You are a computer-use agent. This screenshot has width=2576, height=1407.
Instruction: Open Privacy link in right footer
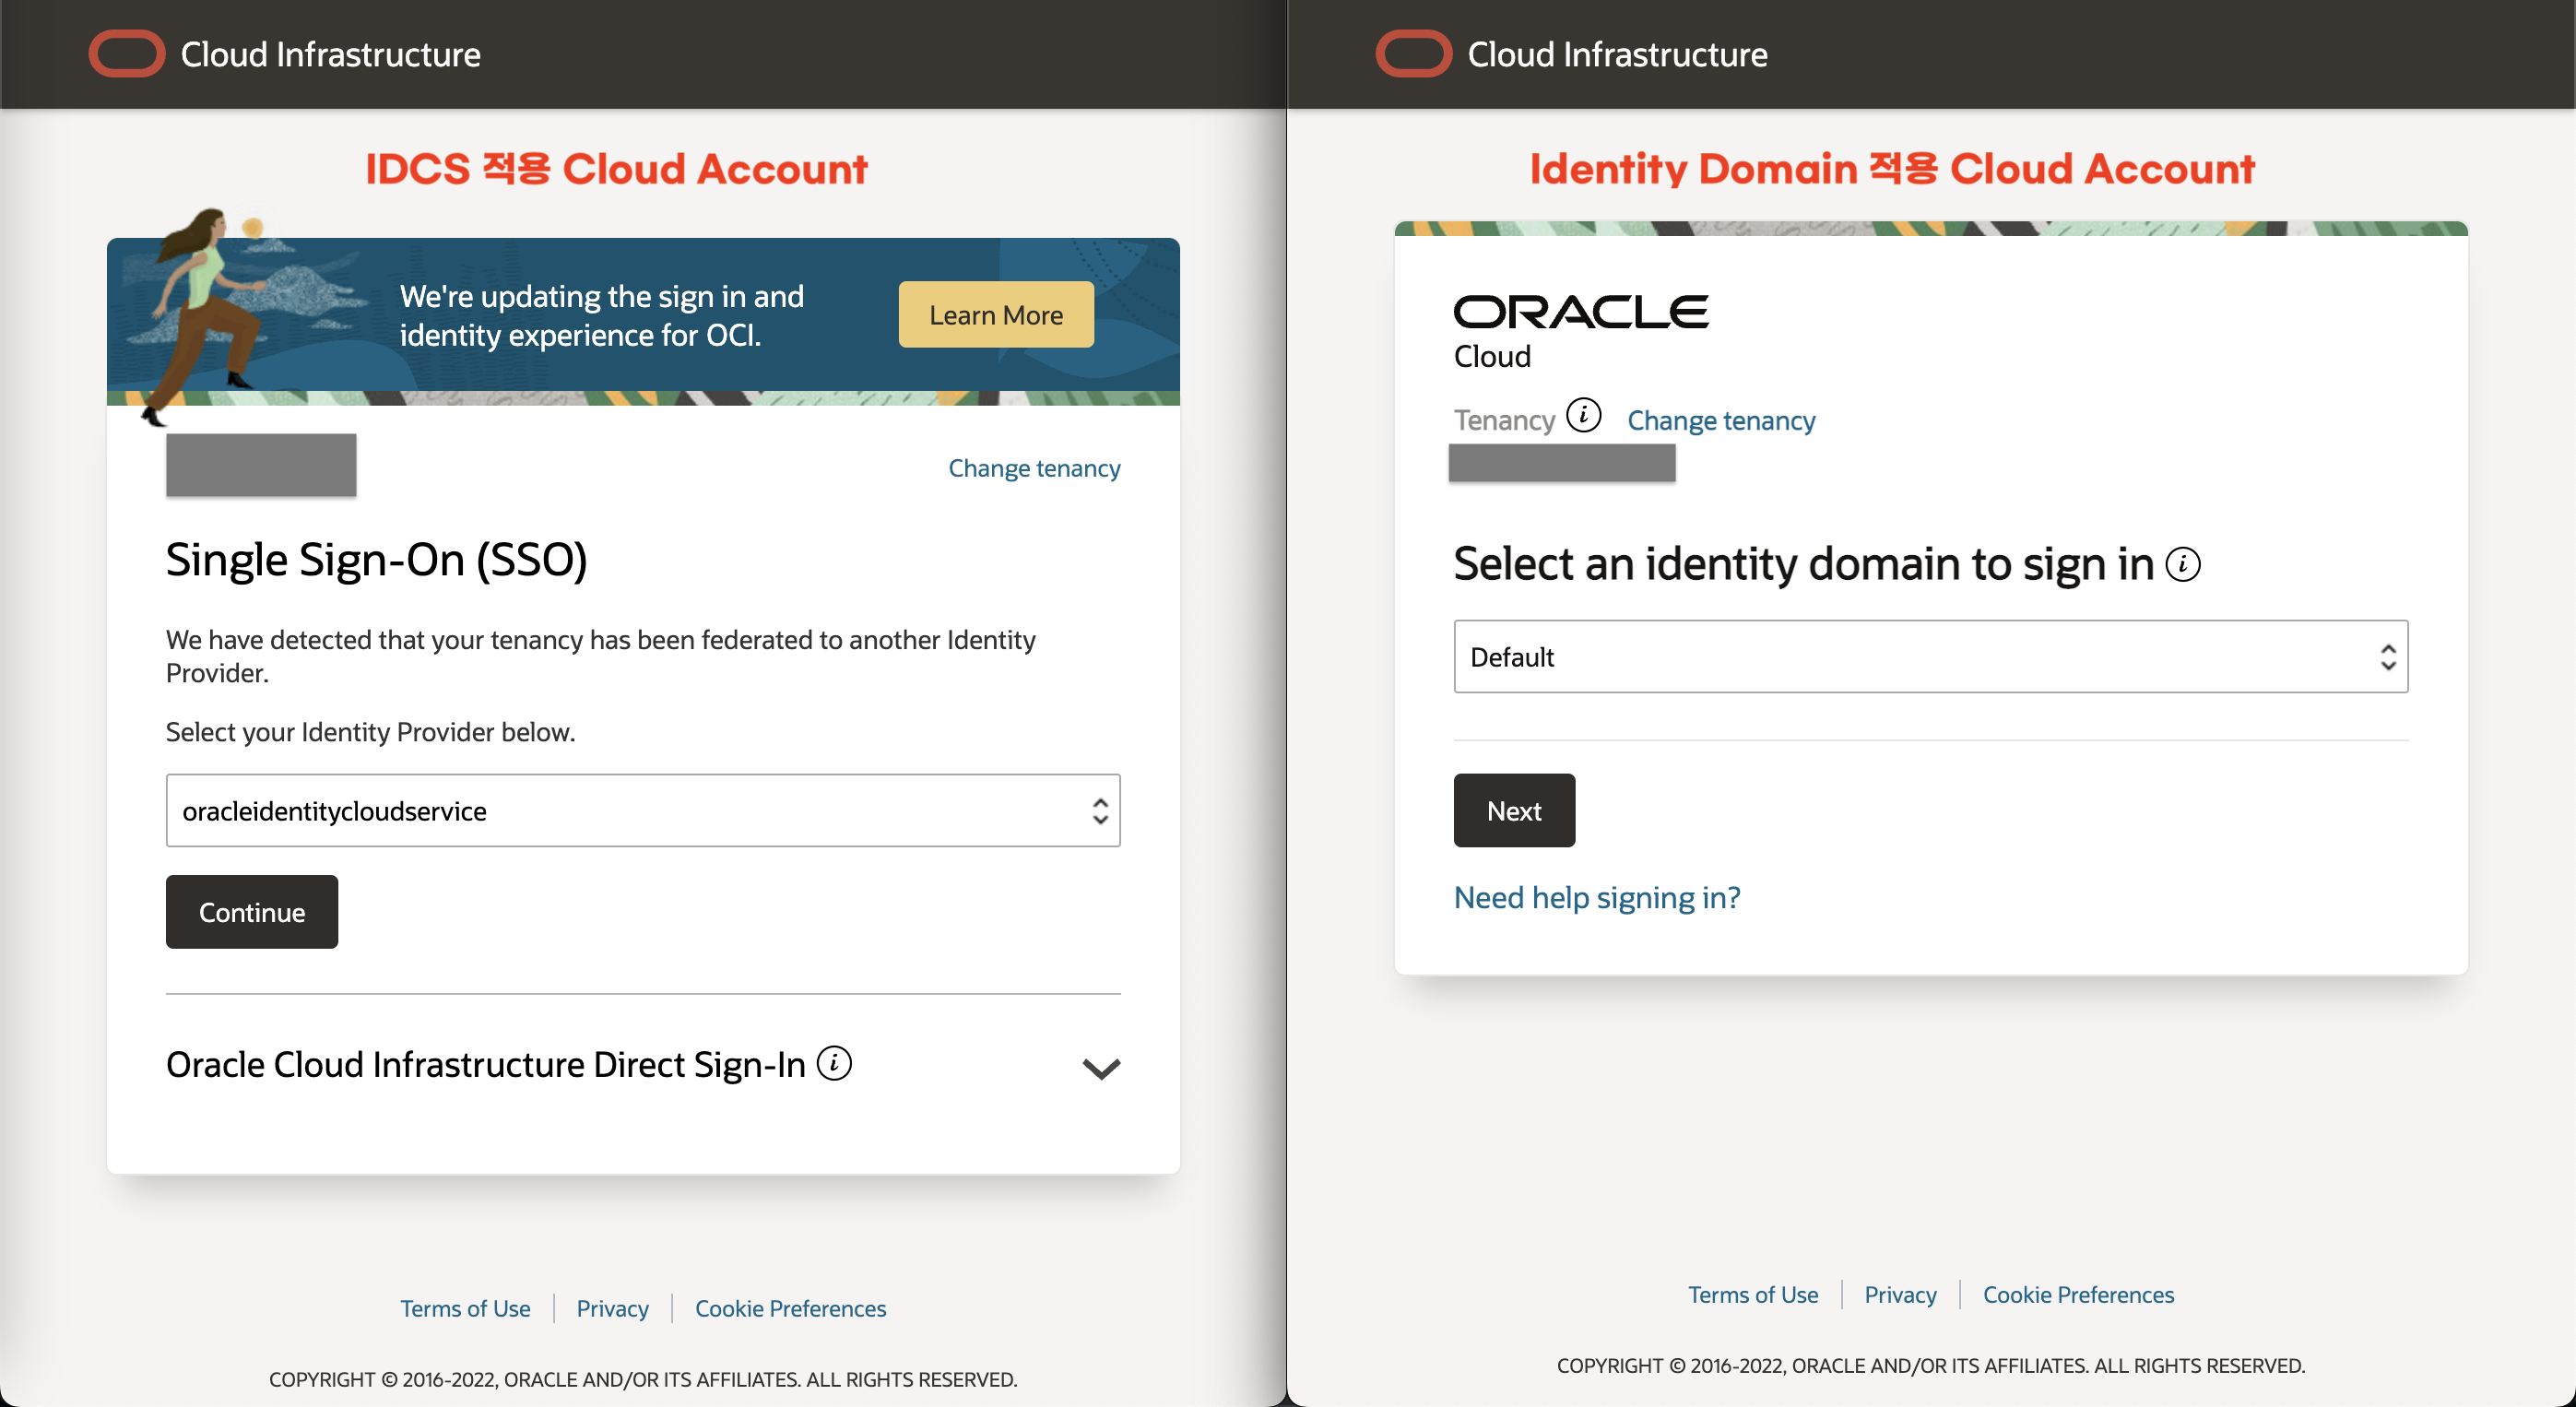pyautogui.click(x=1900, y=1294)
